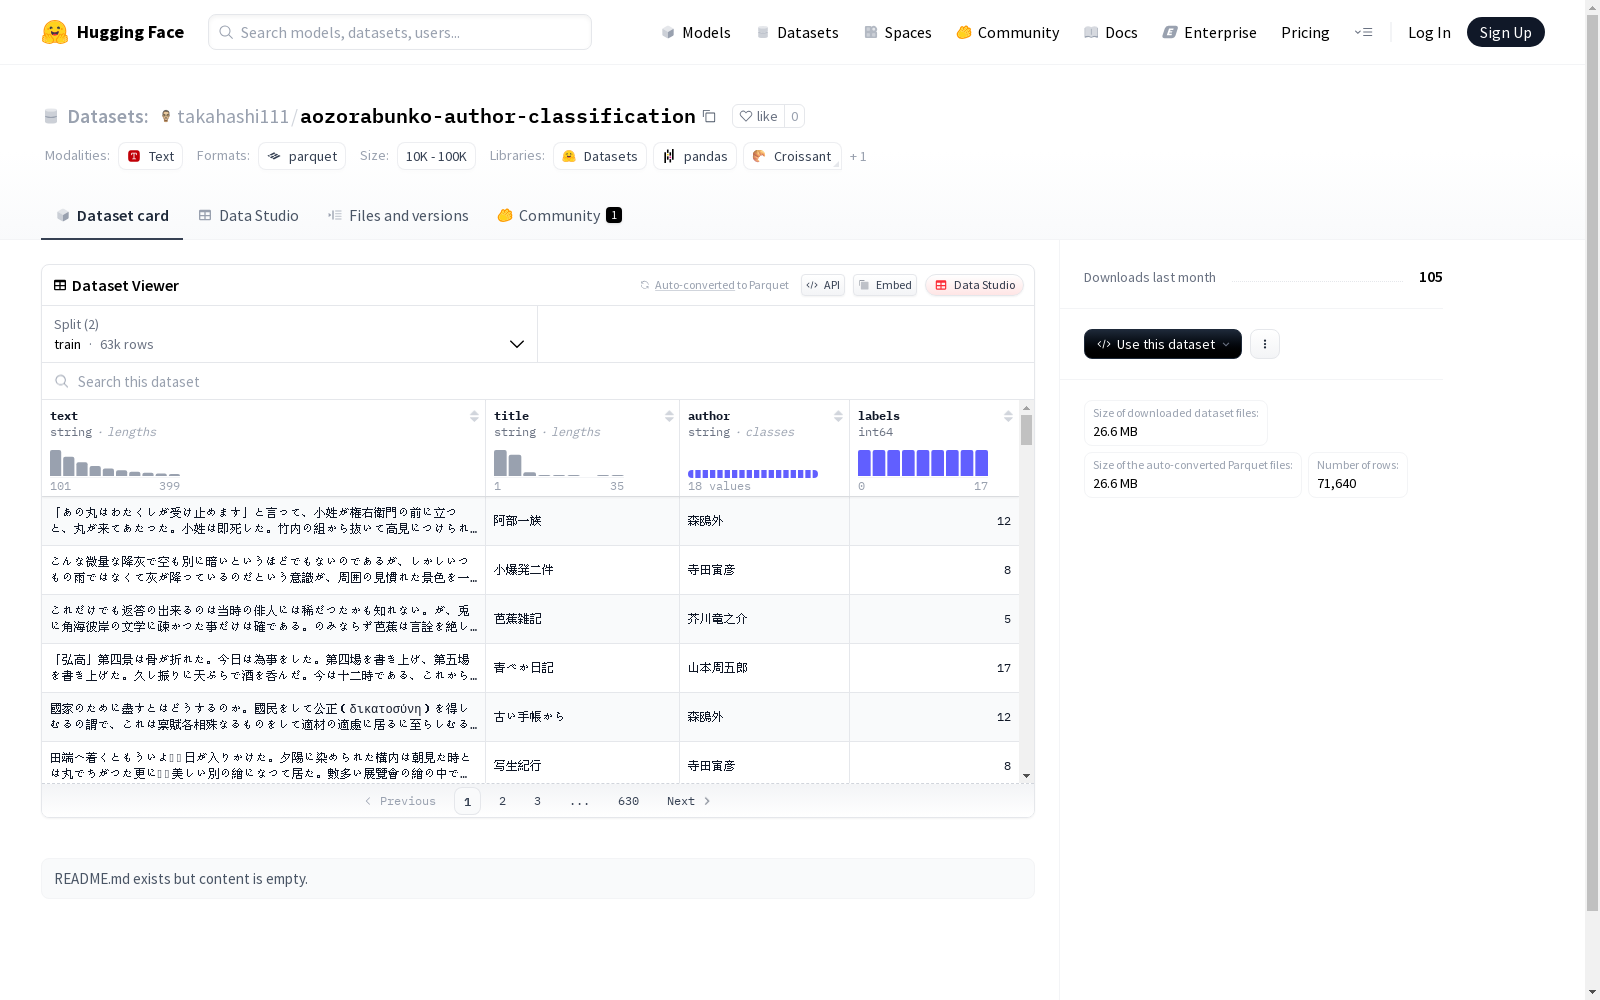Open the Data Studio button in viewer header
1600x1000 pixels.
click(x=974, y=285)
